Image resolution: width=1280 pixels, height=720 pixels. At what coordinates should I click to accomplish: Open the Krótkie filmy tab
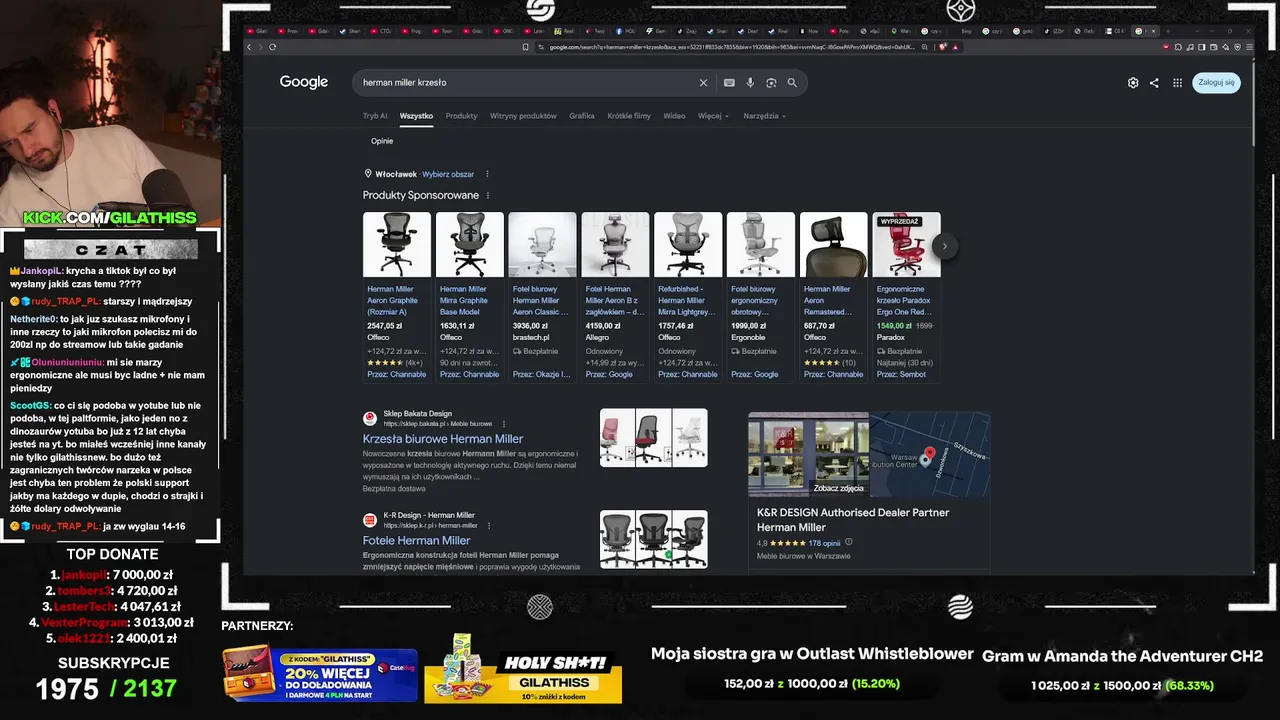[629, 116]
